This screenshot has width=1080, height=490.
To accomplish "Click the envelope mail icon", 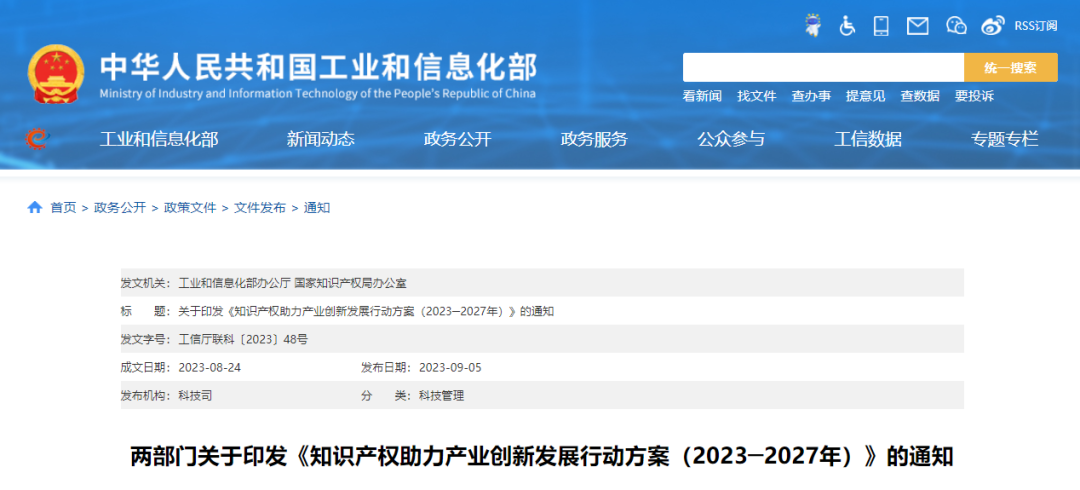I will coord(917,26).
